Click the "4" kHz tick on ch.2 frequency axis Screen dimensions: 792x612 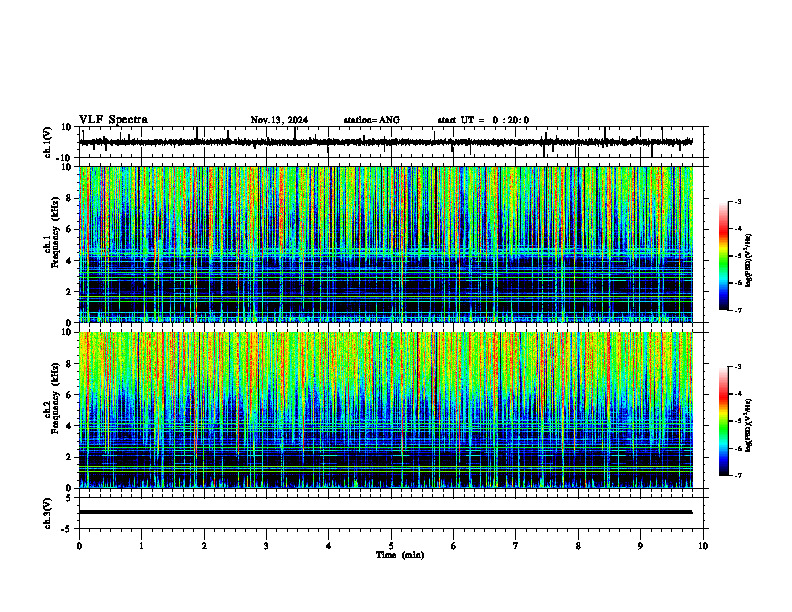tap(70, 426)
